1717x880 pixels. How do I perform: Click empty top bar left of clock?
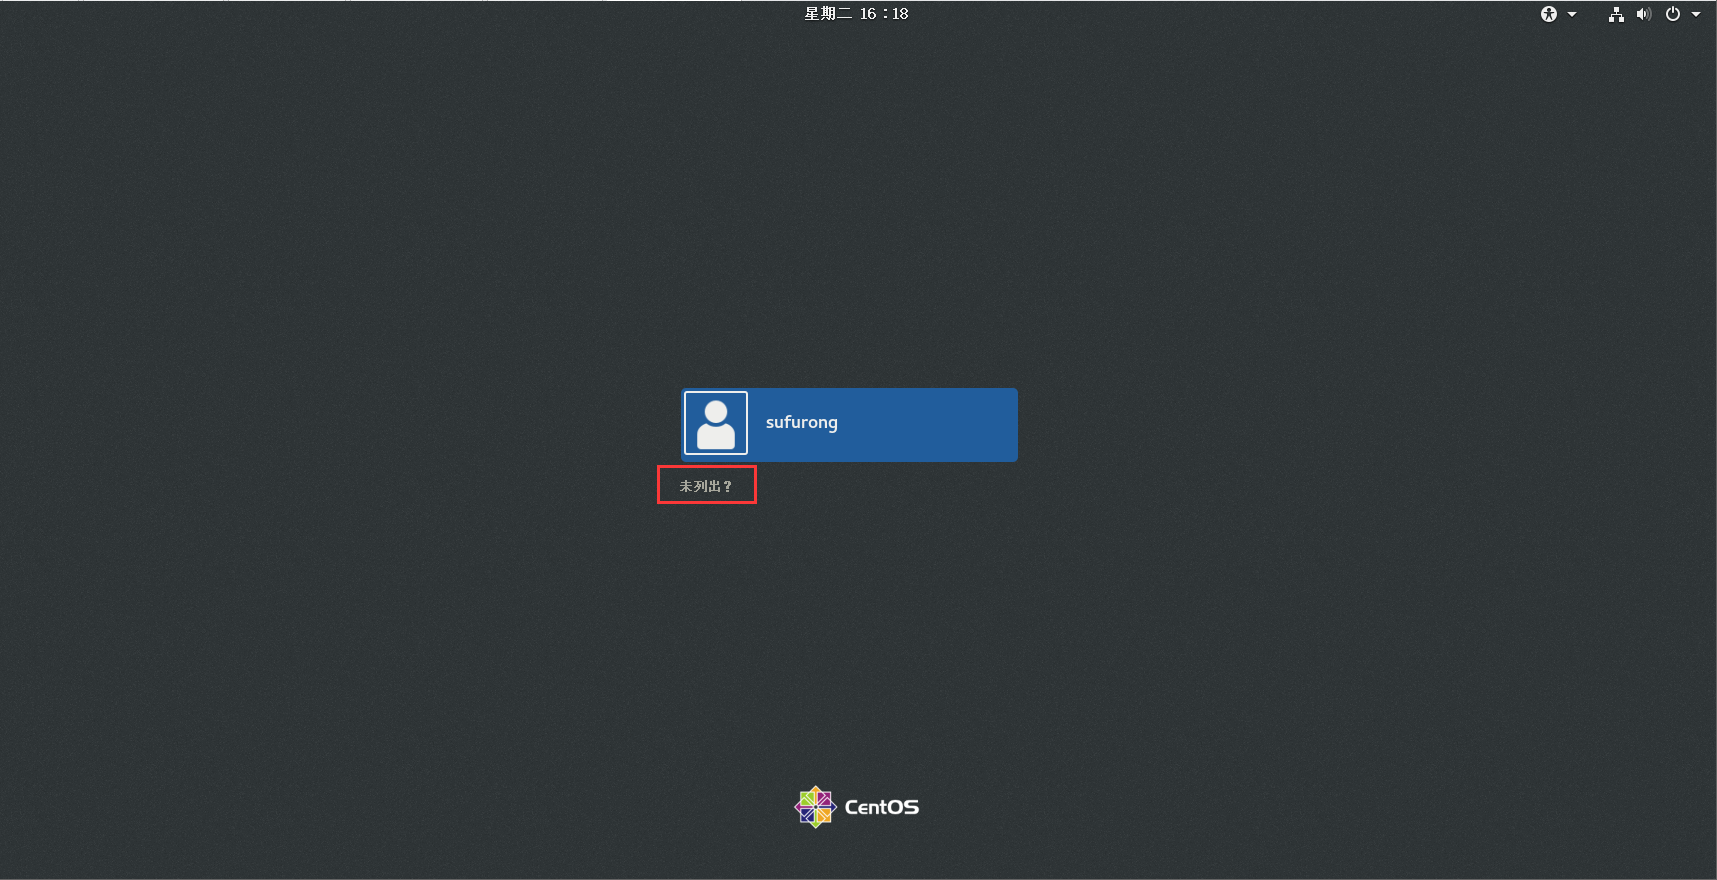(400, 14)
